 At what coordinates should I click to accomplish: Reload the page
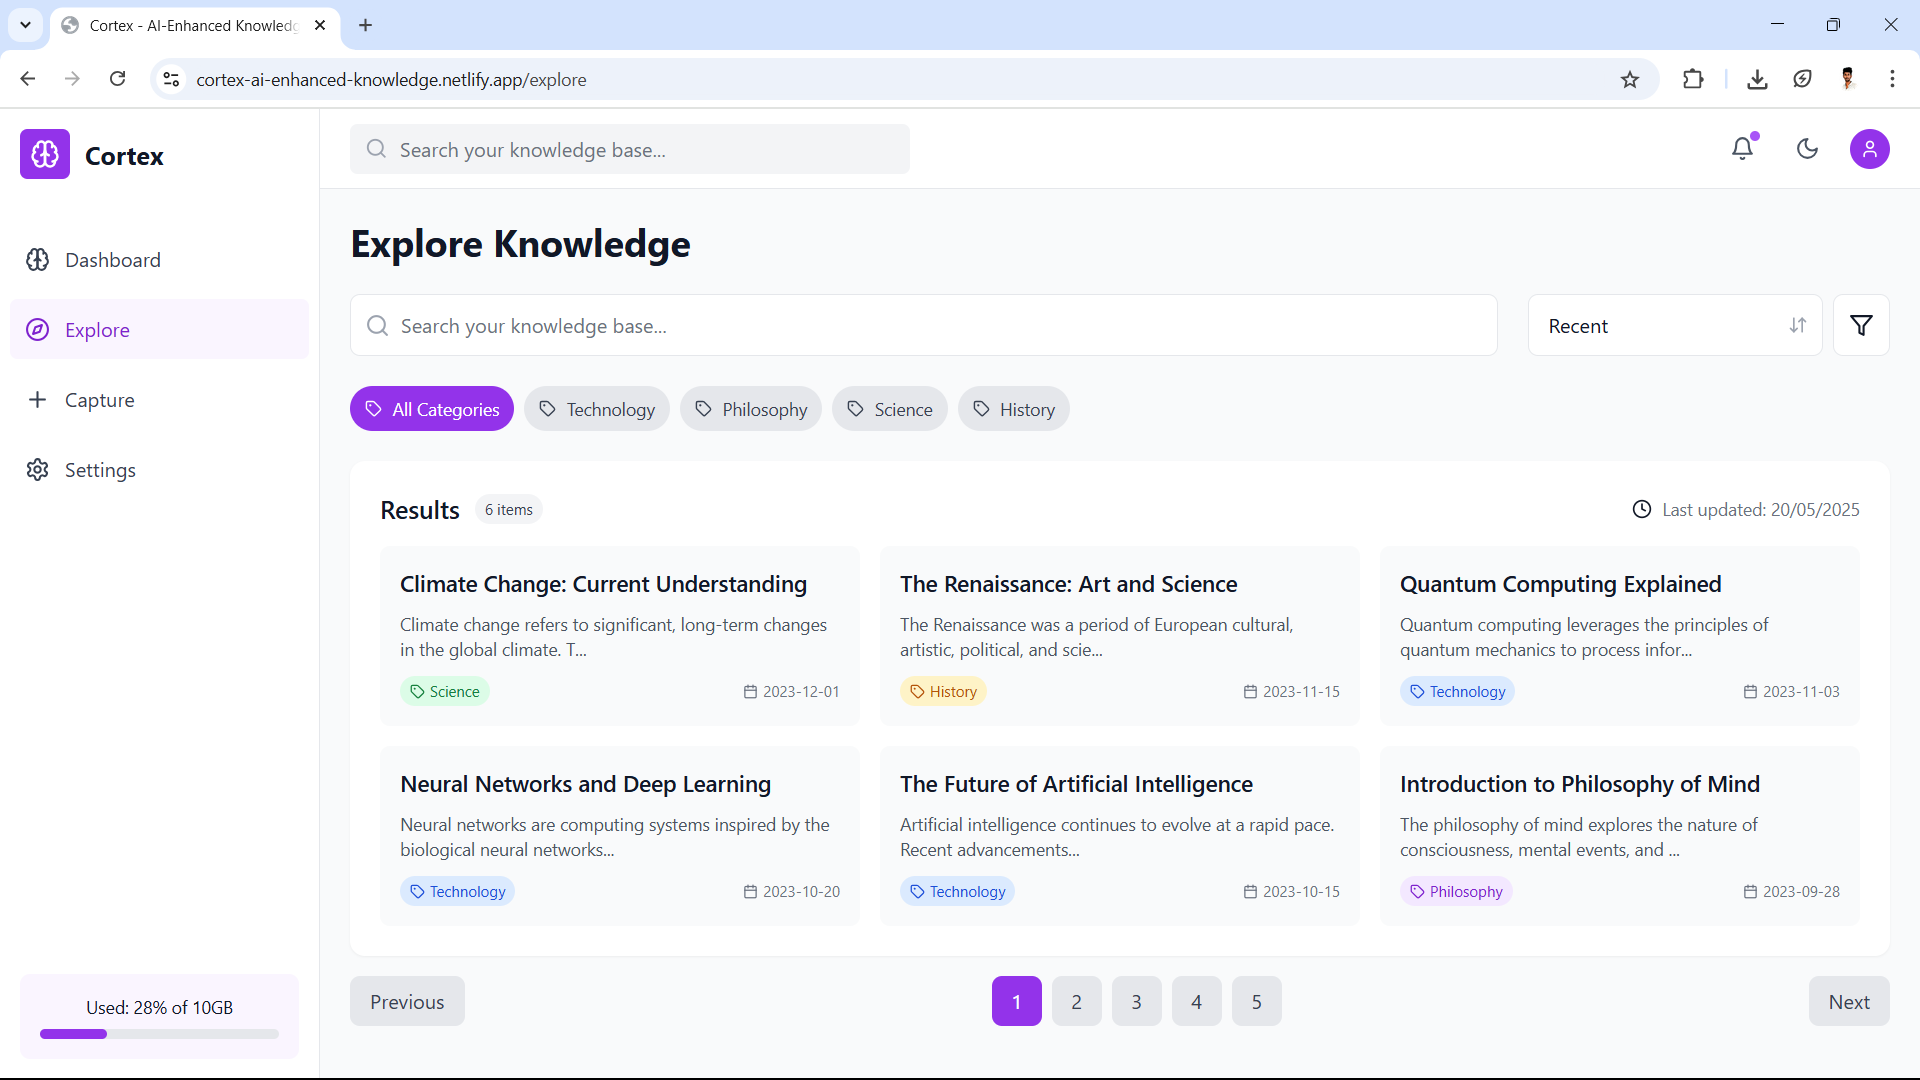coord(118,80)
